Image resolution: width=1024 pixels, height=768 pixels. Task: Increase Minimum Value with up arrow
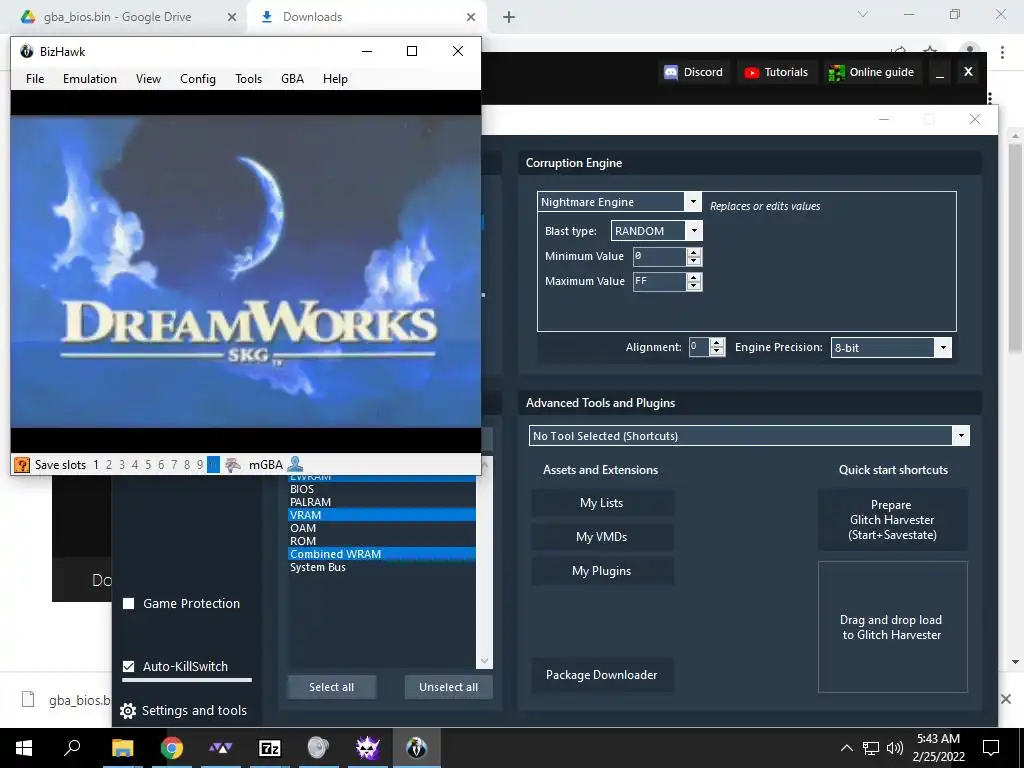pyautogui.click(x=694, y=252)
